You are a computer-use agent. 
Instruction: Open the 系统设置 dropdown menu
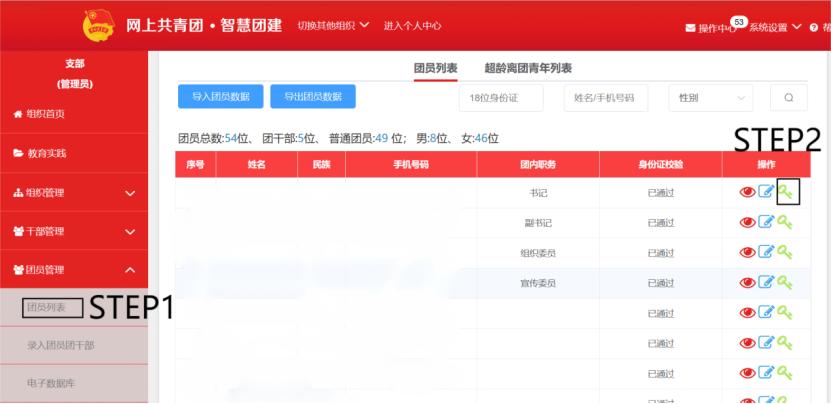775,28
